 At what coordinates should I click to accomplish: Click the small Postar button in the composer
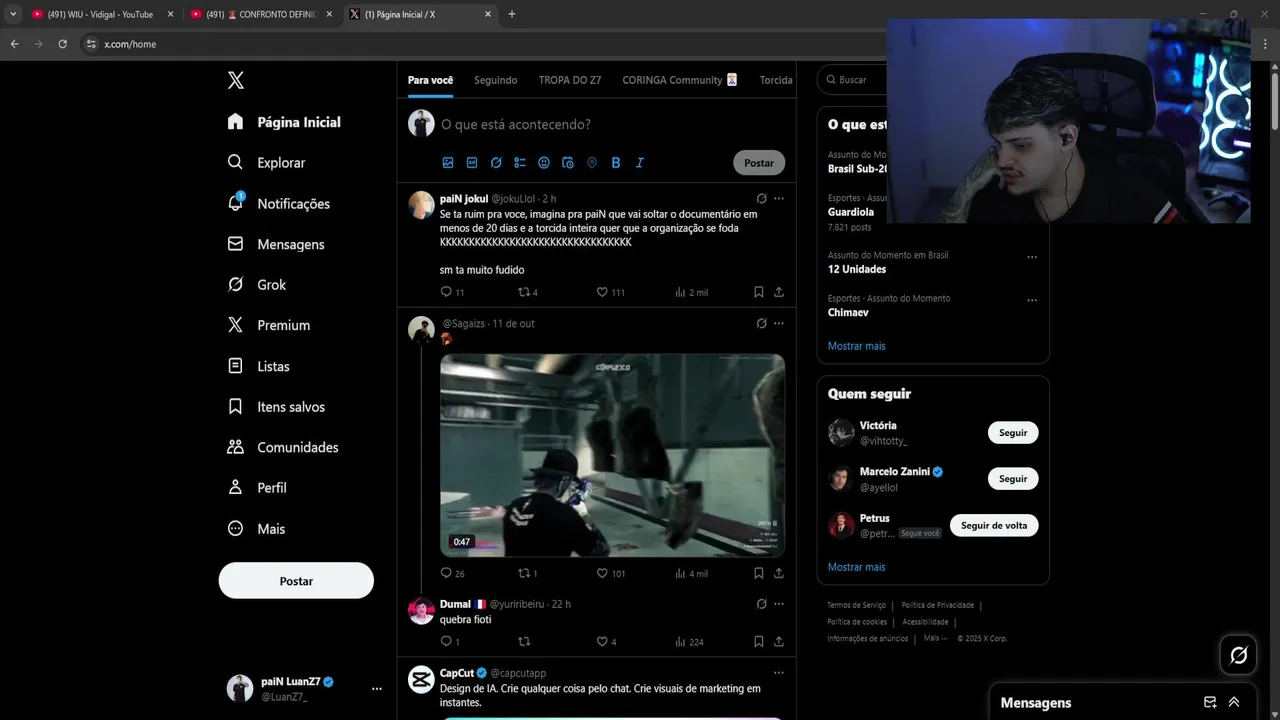[x=759, y=163]
